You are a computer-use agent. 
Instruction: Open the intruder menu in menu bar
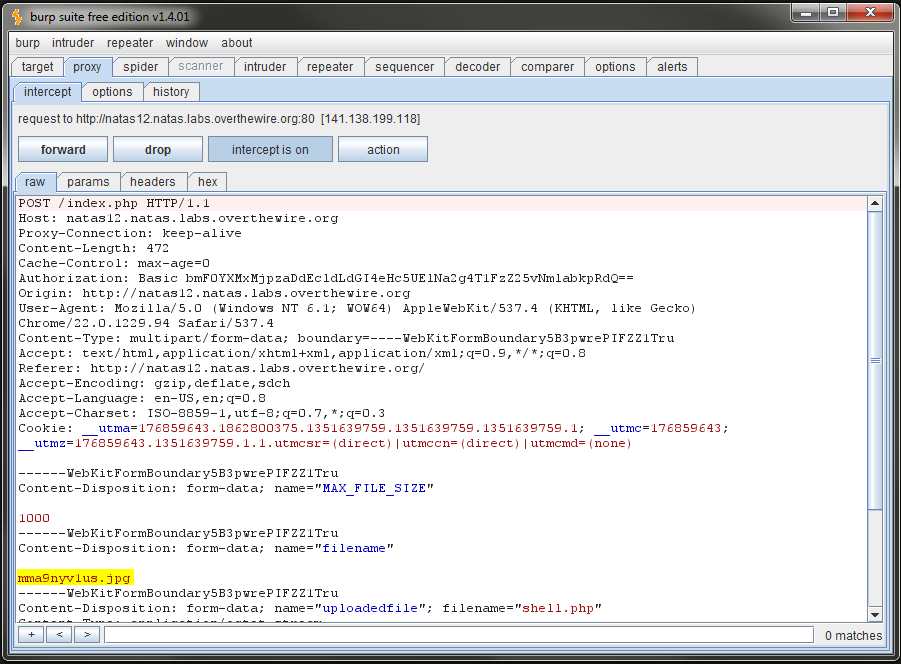point(73,43)
